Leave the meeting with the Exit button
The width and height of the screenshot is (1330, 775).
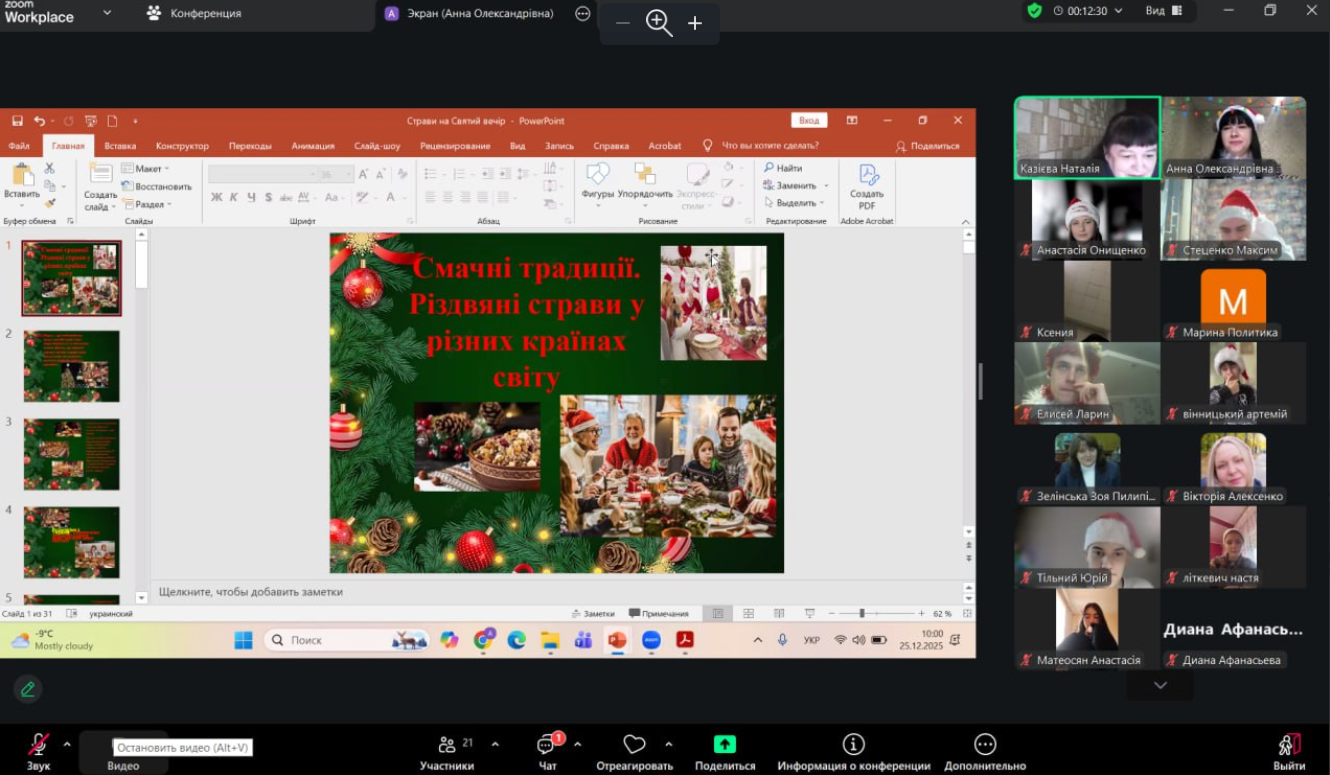(1289, 747)
